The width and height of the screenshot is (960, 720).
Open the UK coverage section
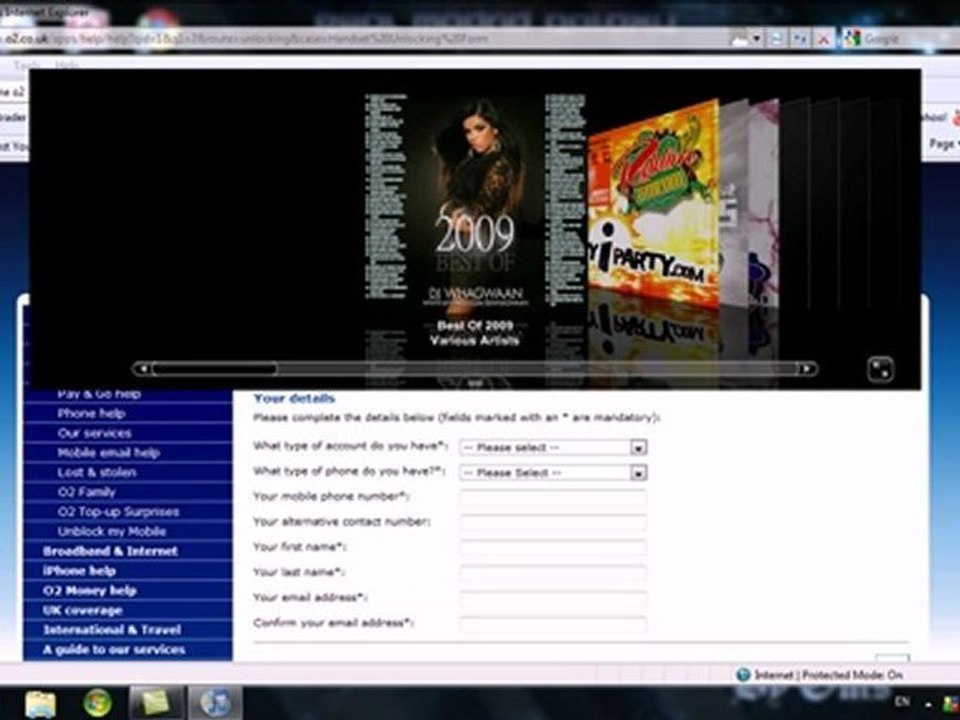point(83,610)
